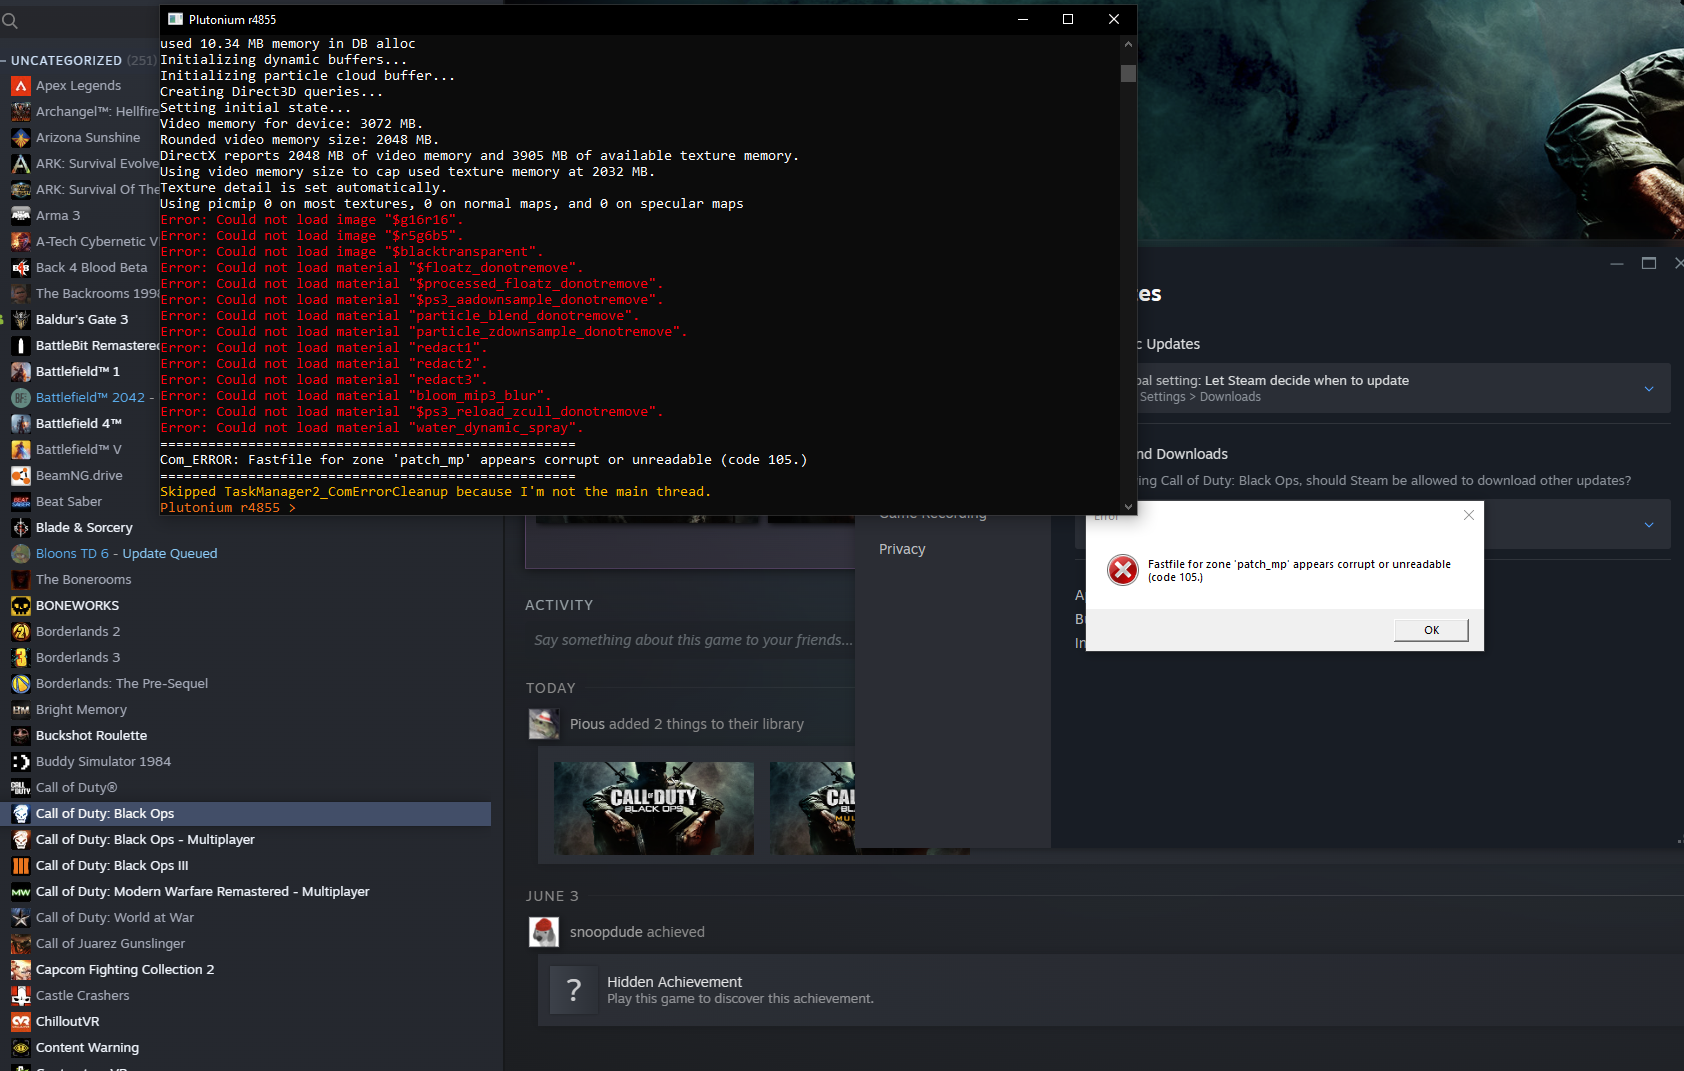
Task: Click the Bloons TD 6 icon
Action: (21, 554)
